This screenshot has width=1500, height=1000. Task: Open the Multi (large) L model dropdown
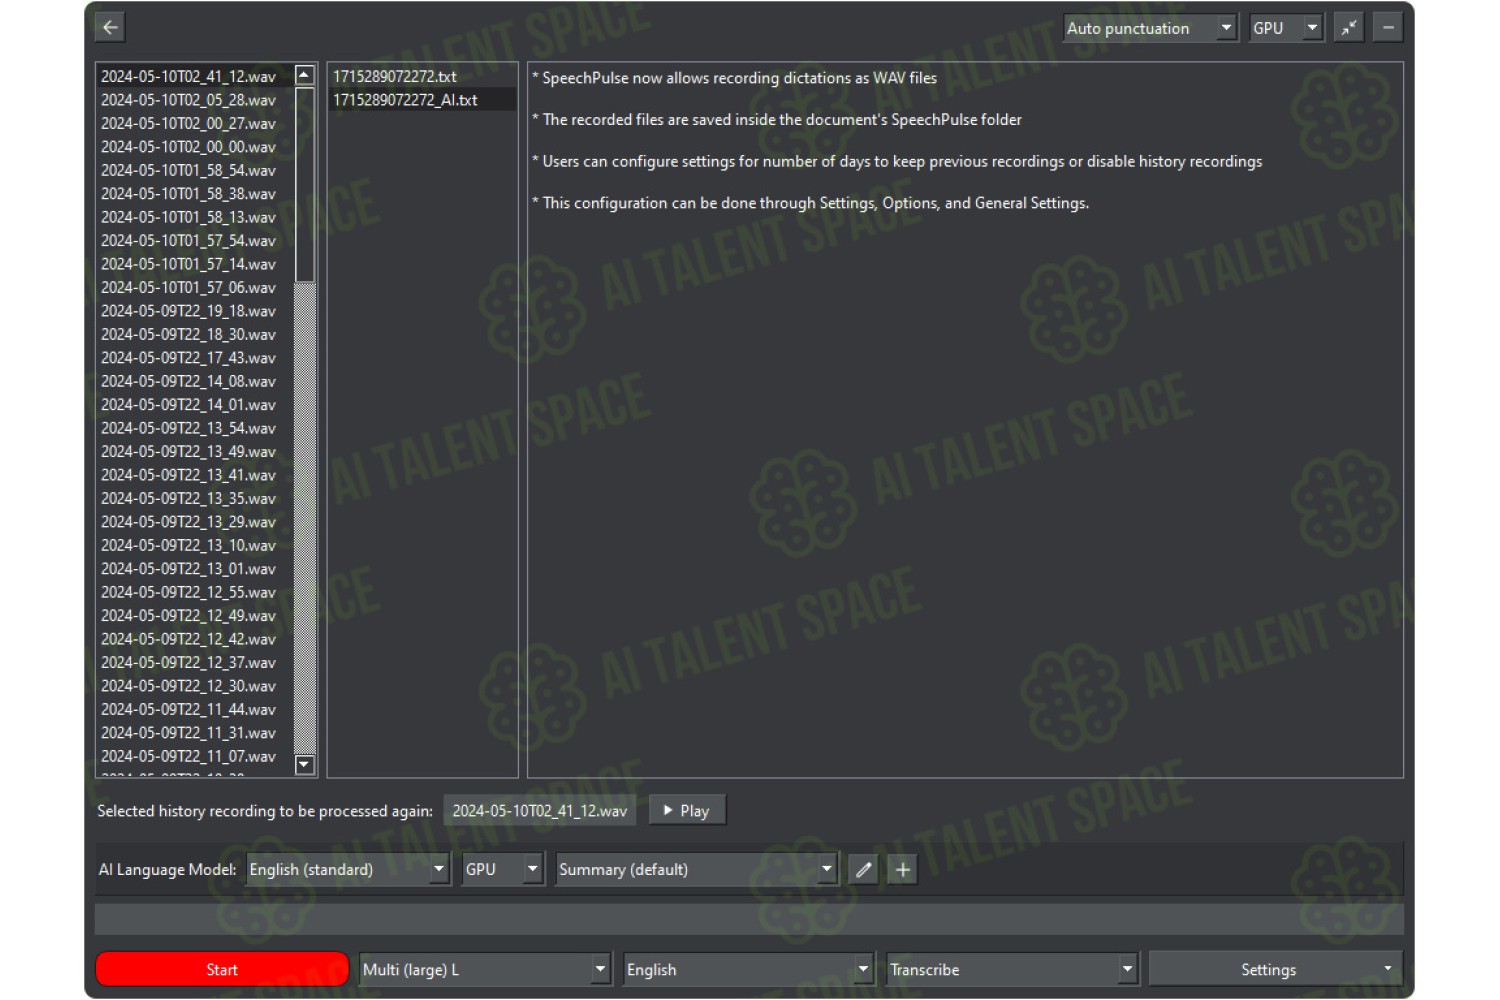tap(485, 970)
